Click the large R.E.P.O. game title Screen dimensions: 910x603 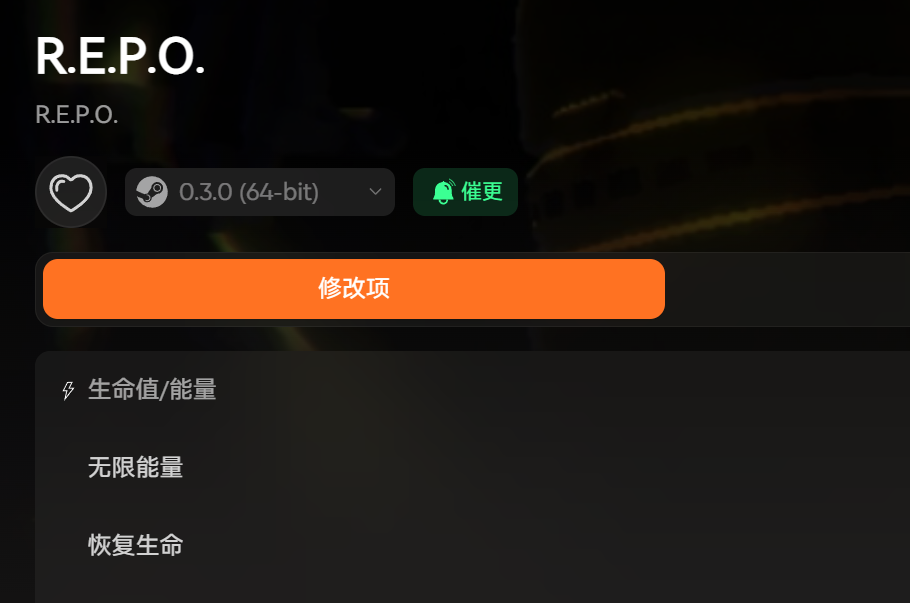[x=120, y=56]
